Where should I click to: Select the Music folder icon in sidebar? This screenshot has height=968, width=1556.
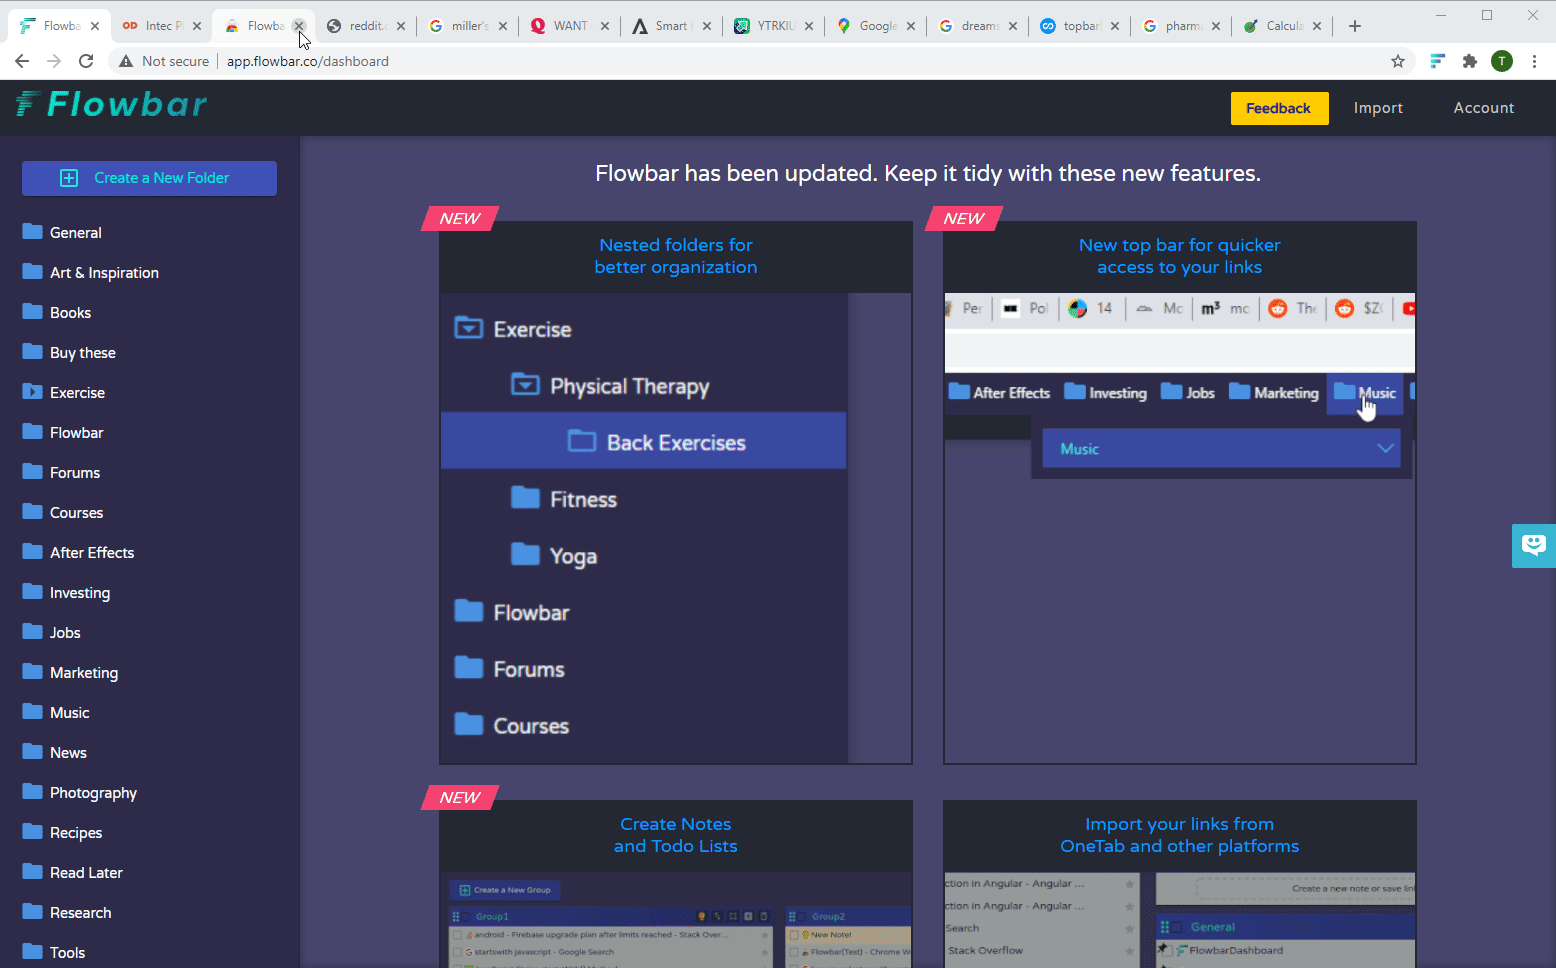tap(33, 712)
